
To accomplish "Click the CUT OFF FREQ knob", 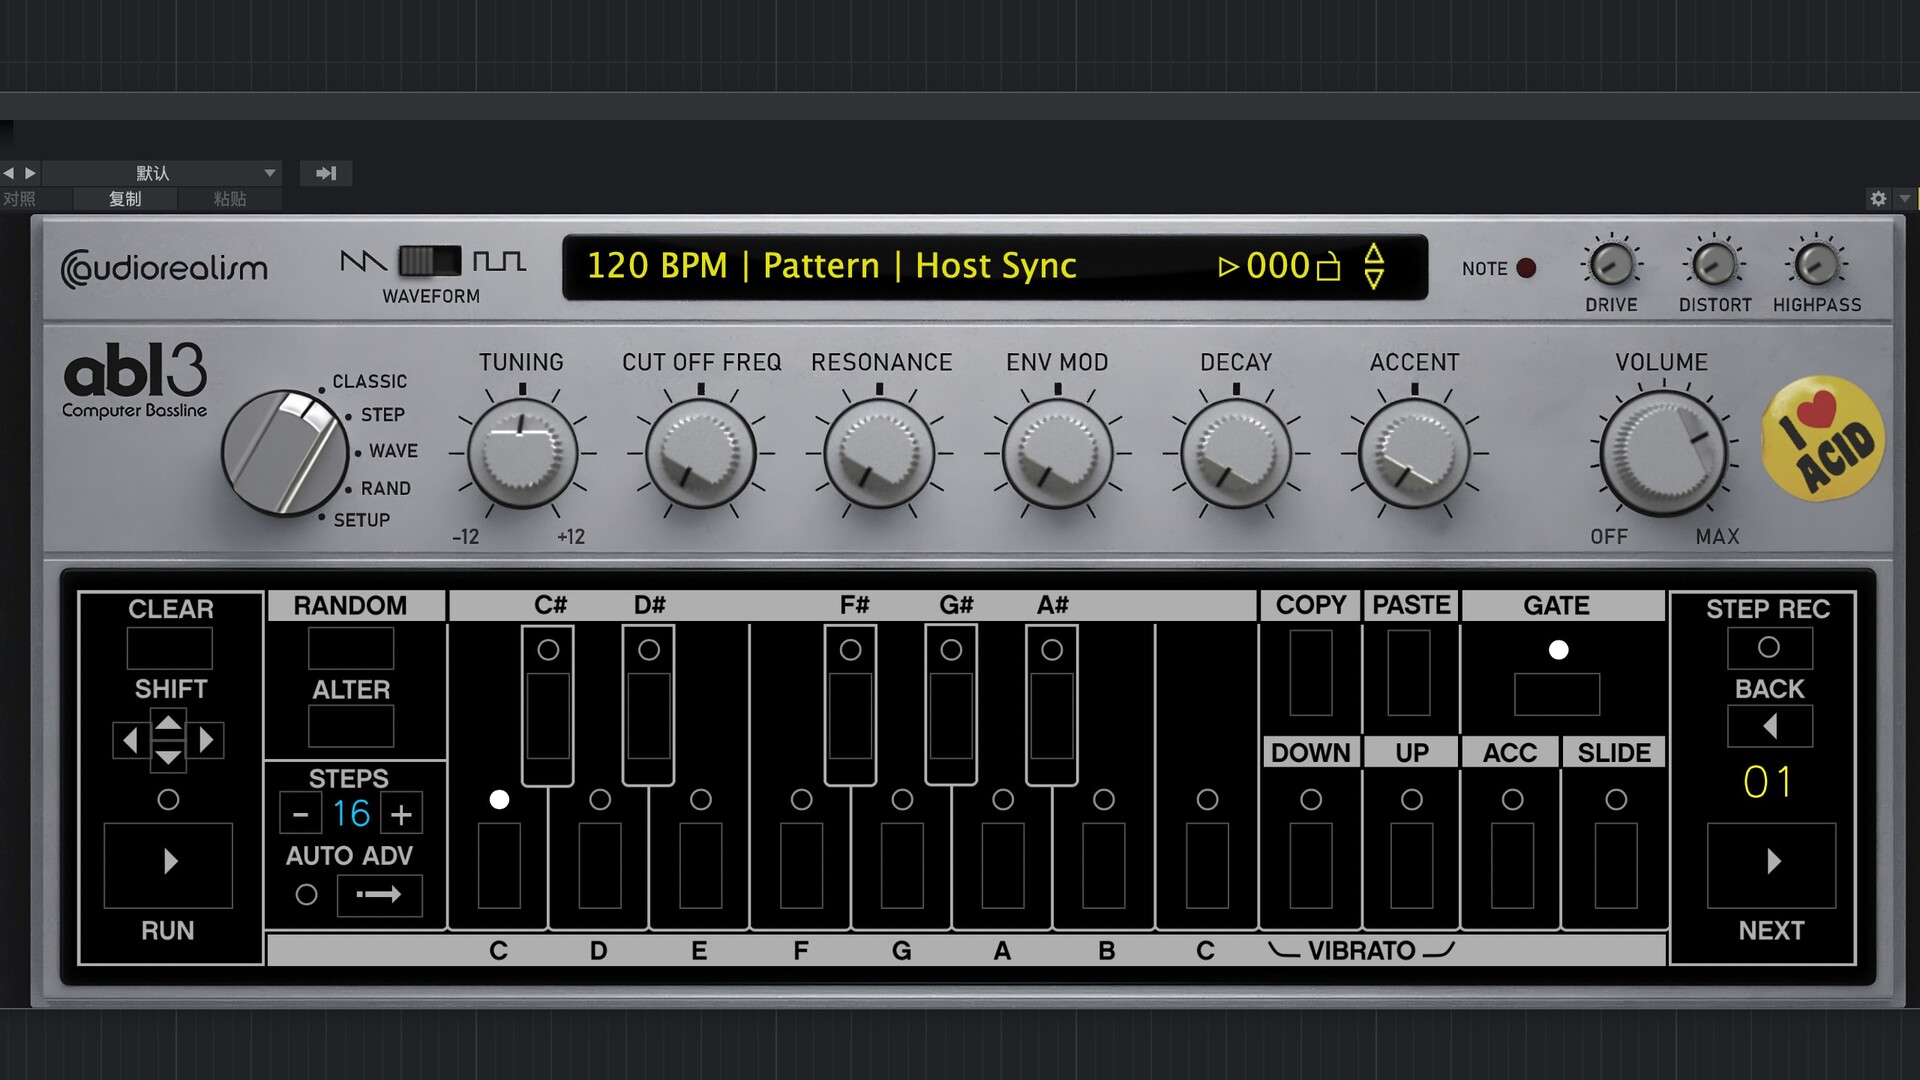I will click(x=700, y=453).
